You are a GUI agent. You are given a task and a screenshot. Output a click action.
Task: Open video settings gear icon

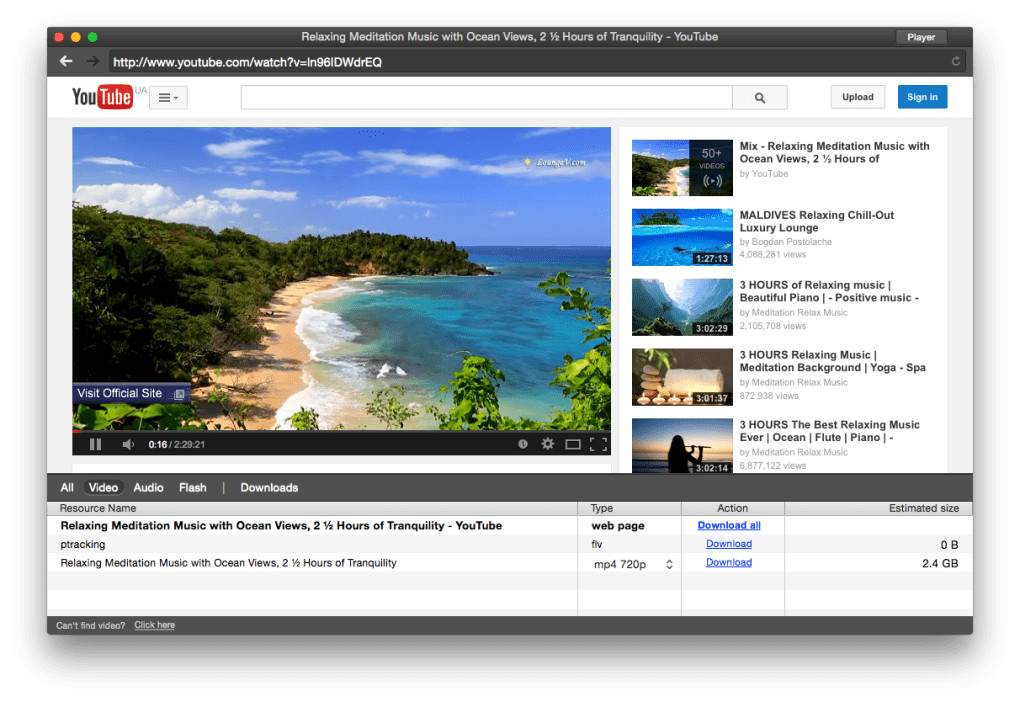coord(548,444)
